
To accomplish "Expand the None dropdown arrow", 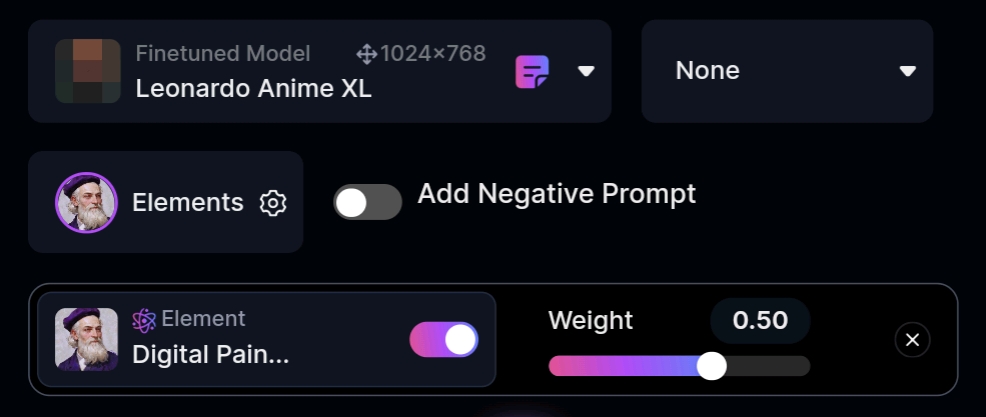I will click(908, 71).
